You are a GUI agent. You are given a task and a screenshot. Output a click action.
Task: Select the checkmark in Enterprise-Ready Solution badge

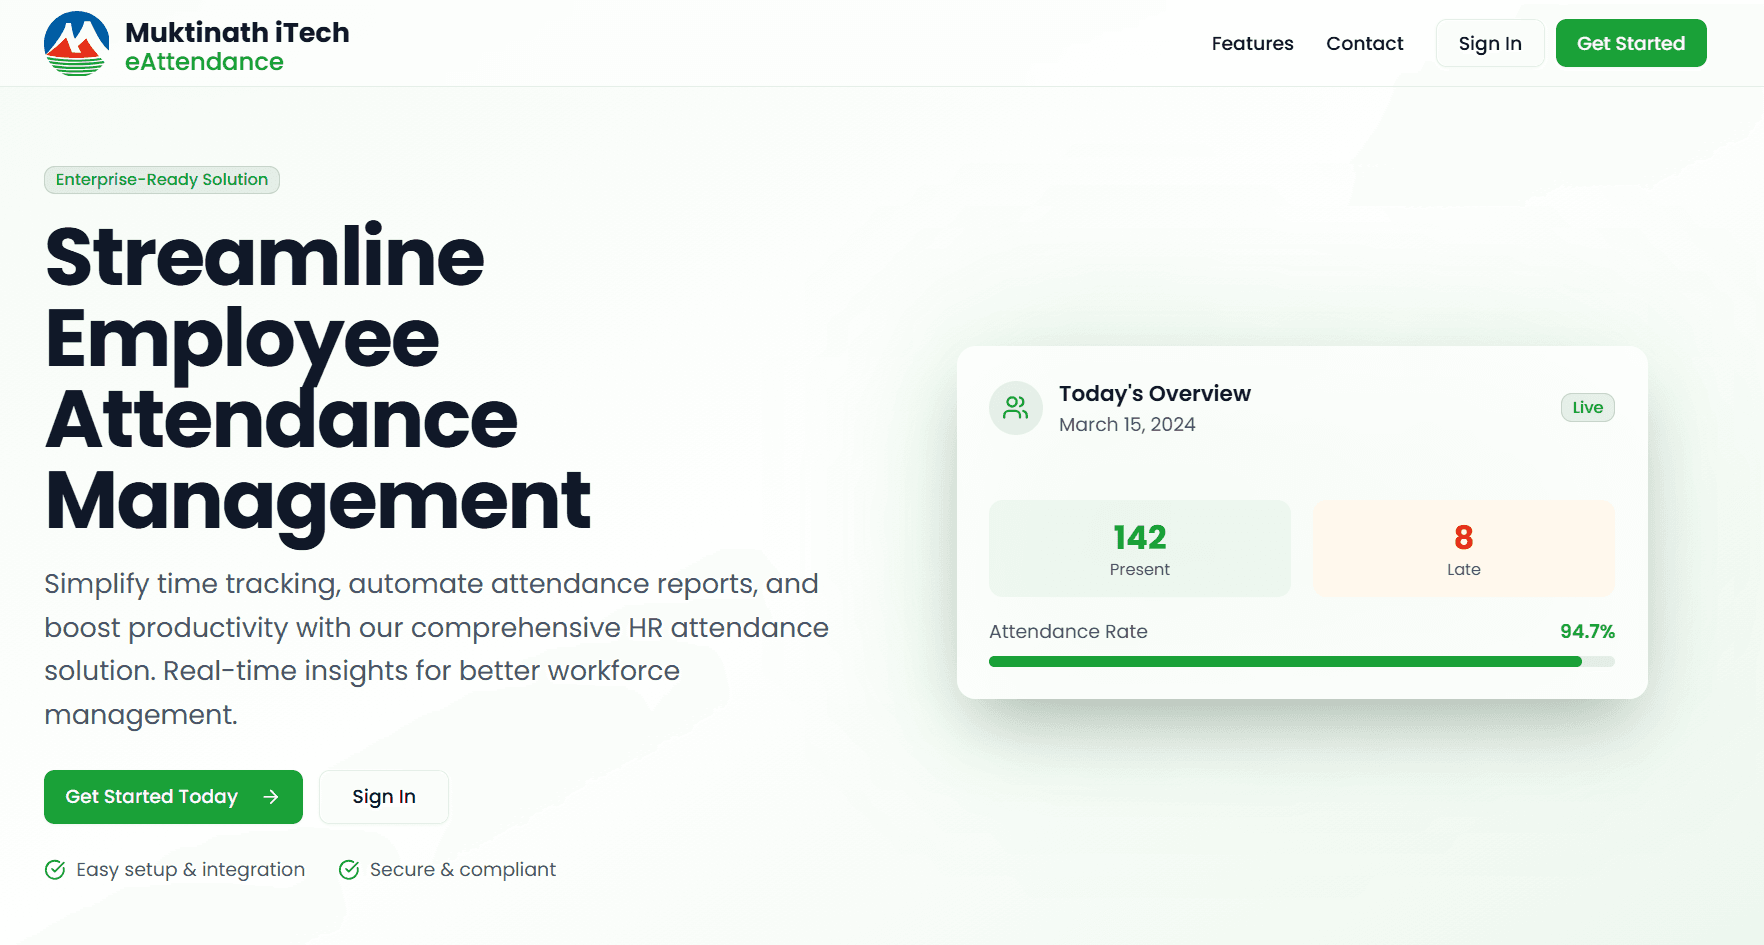pyautogui.click(x=58, y=180)
